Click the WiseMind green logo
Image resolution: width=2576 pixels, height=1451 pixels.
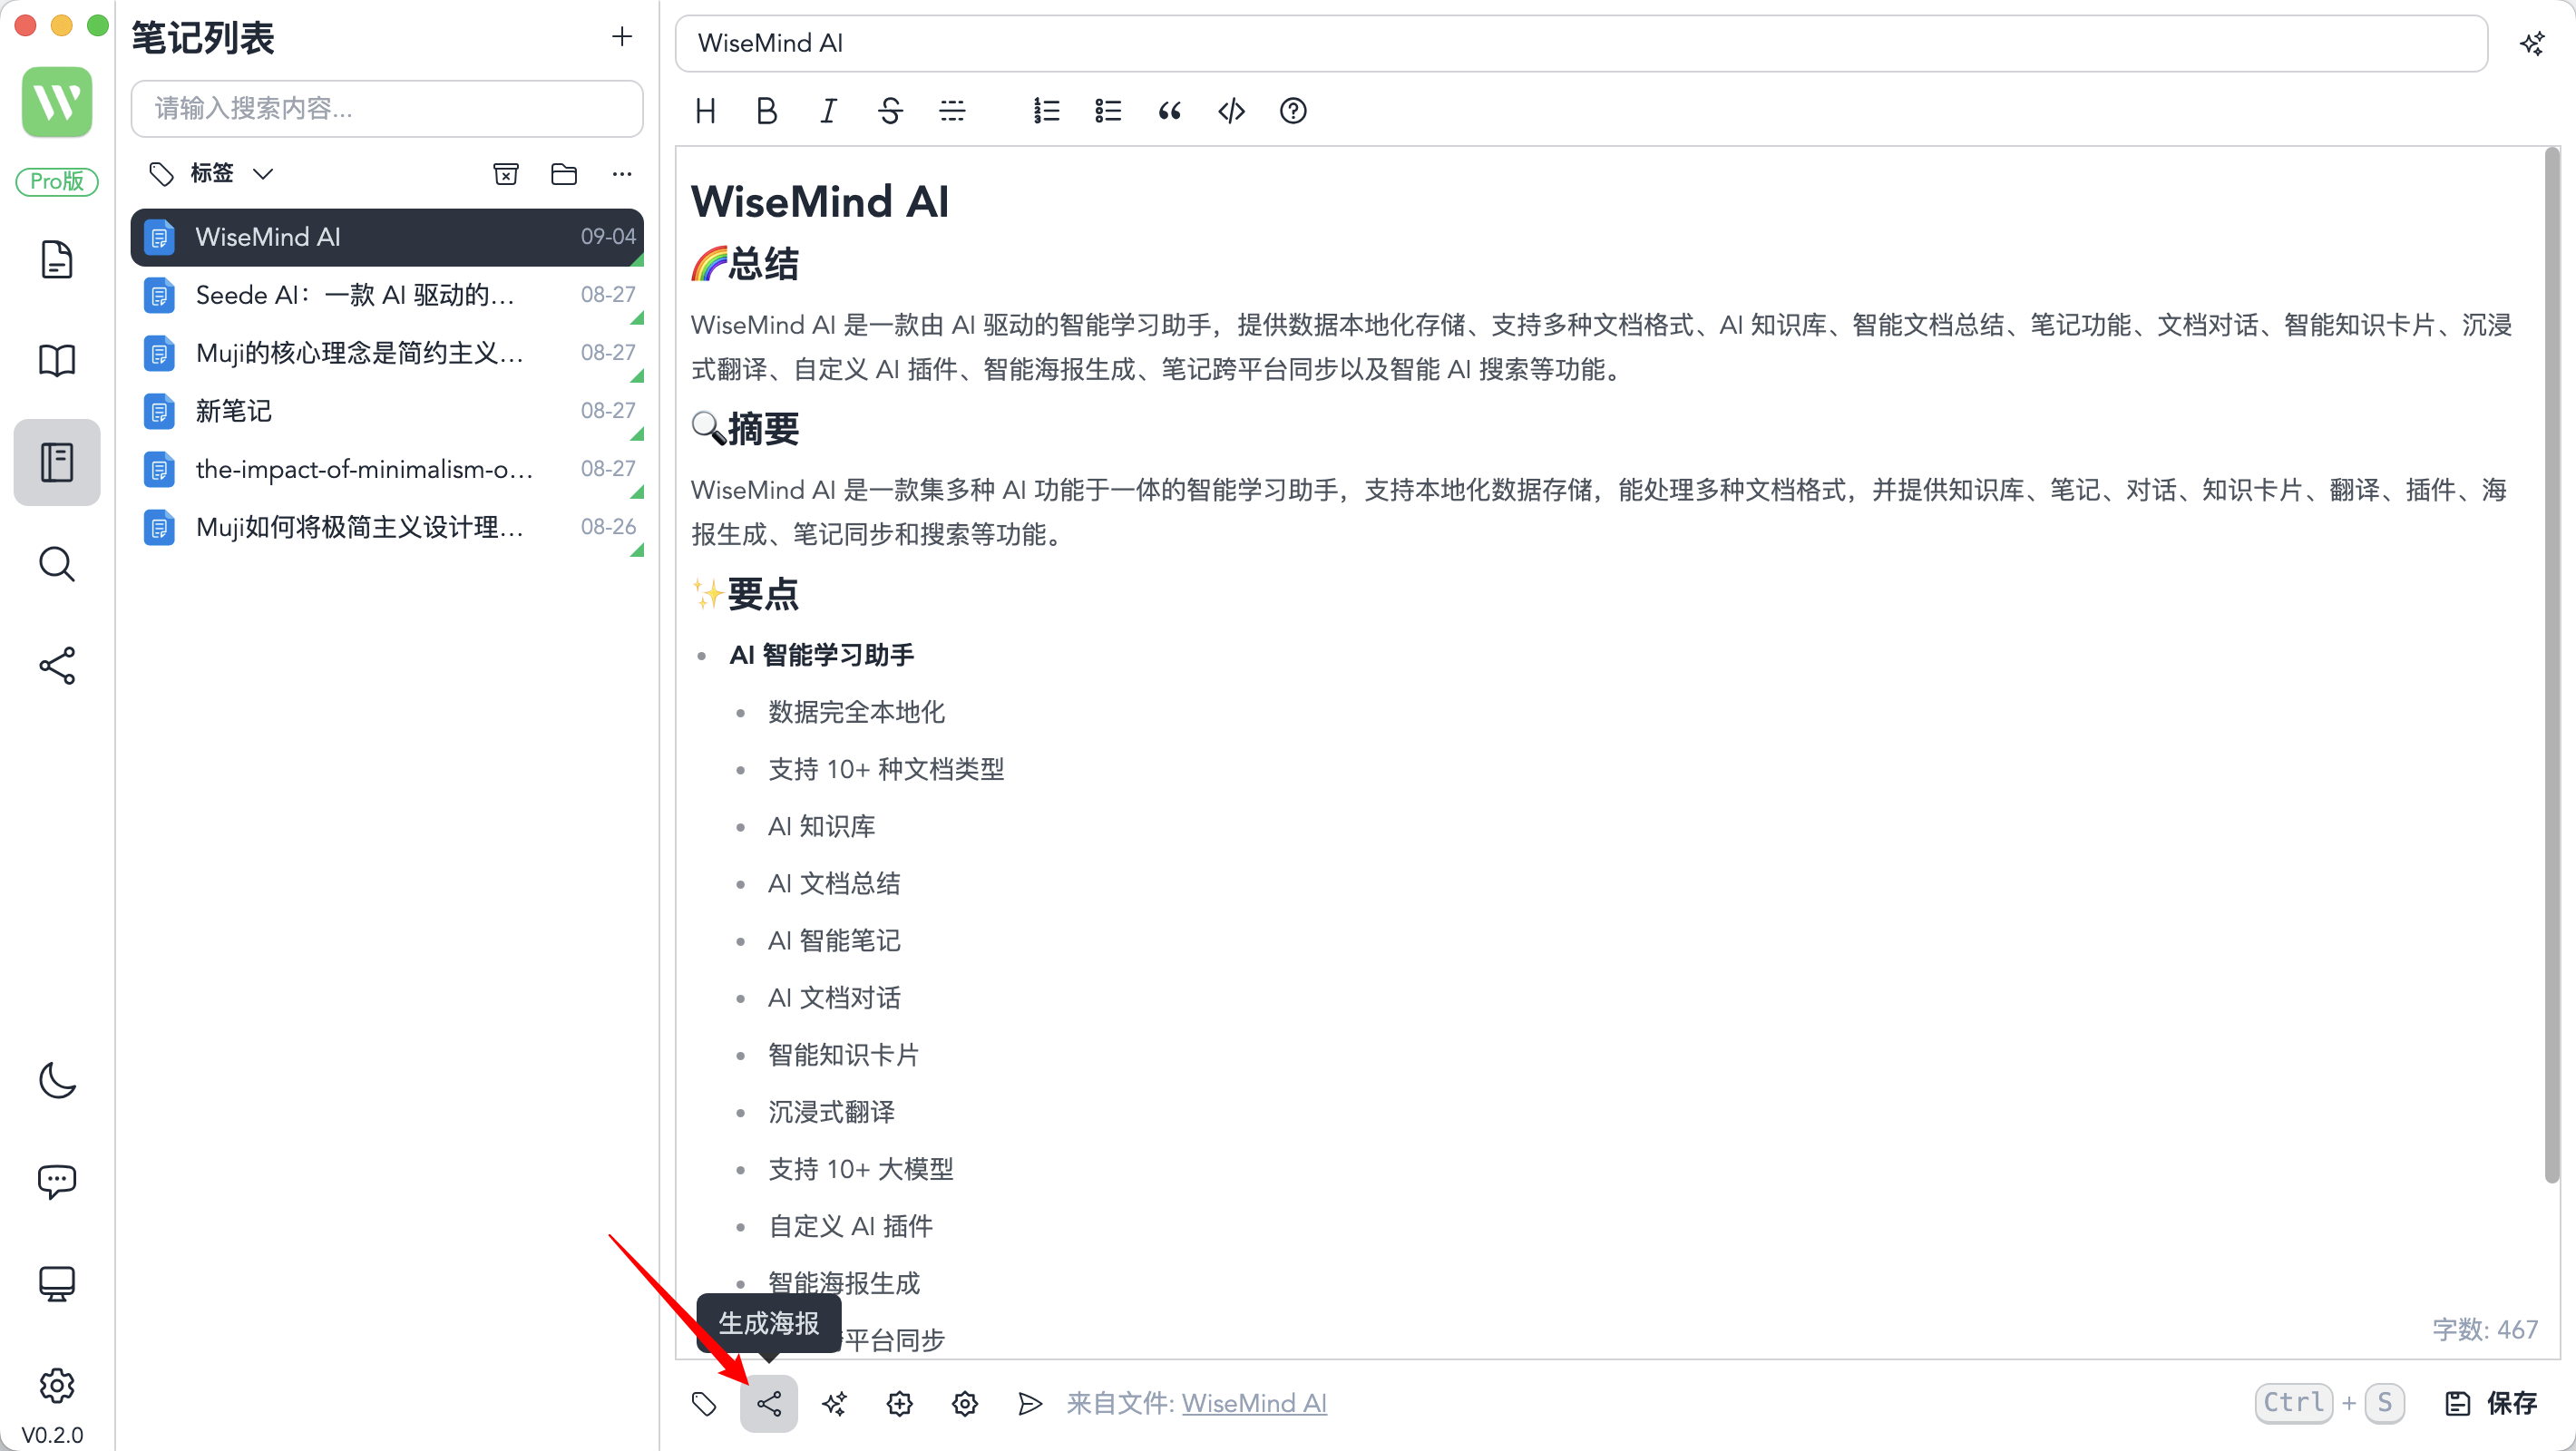(x=57, y=102)
